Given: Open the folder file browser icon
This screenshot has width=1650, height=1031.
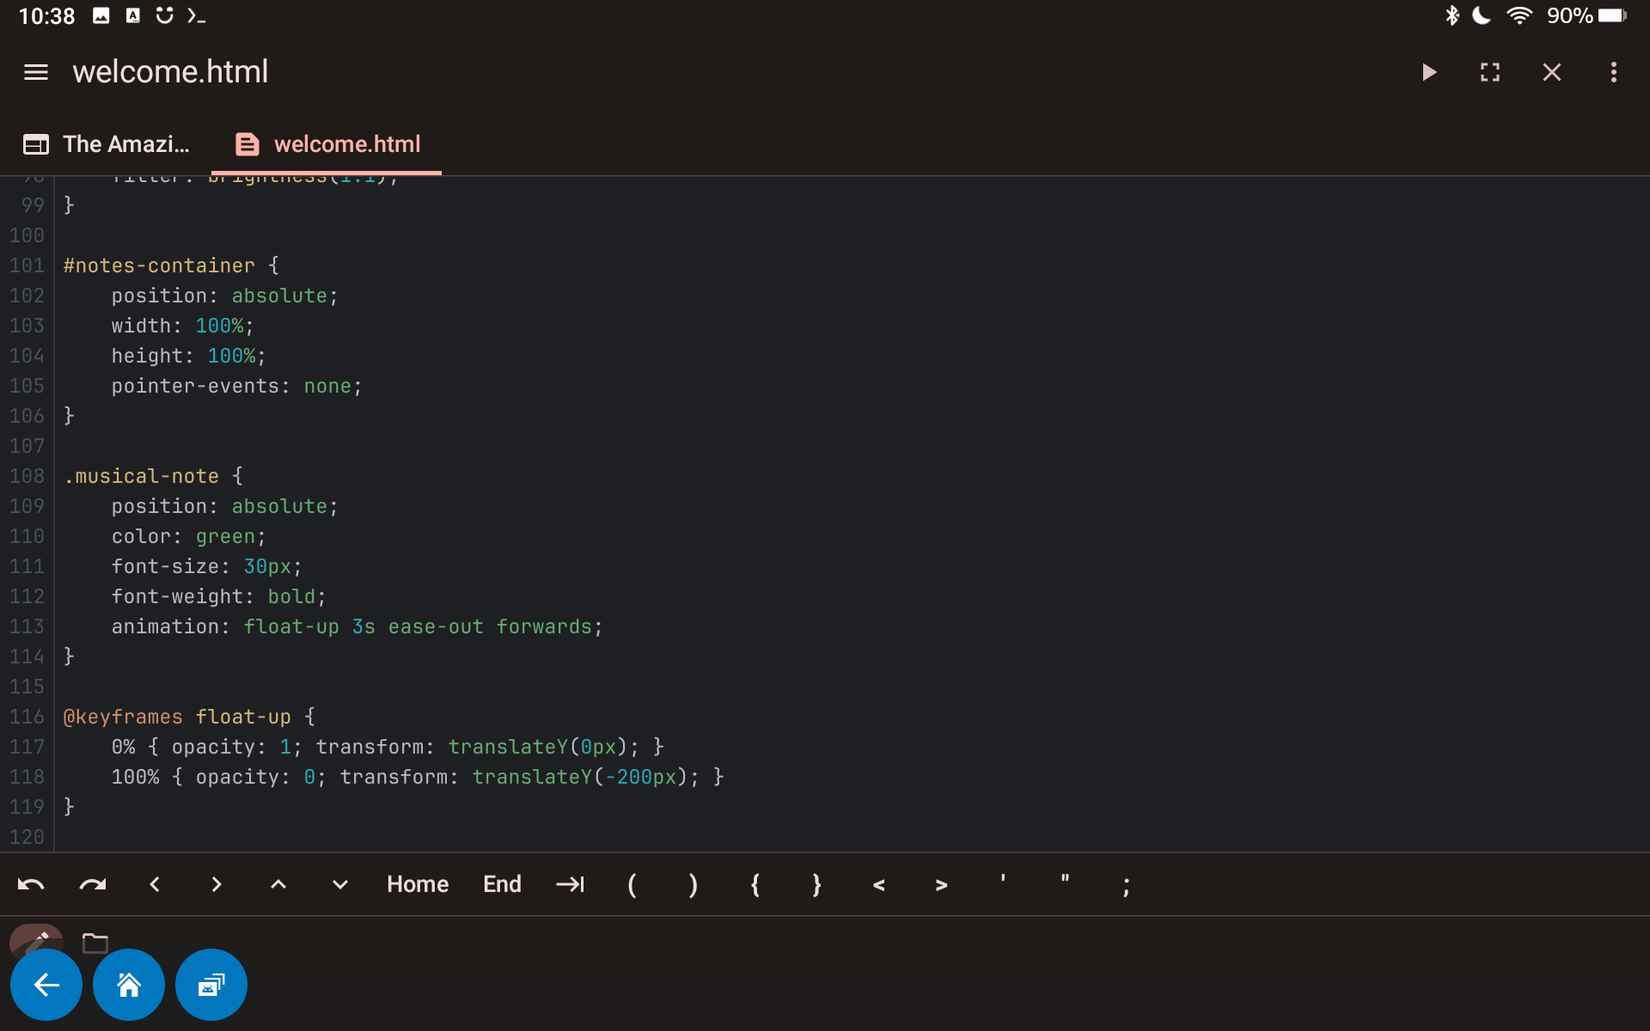Looking at the screenshot, I should pos(95,942).
